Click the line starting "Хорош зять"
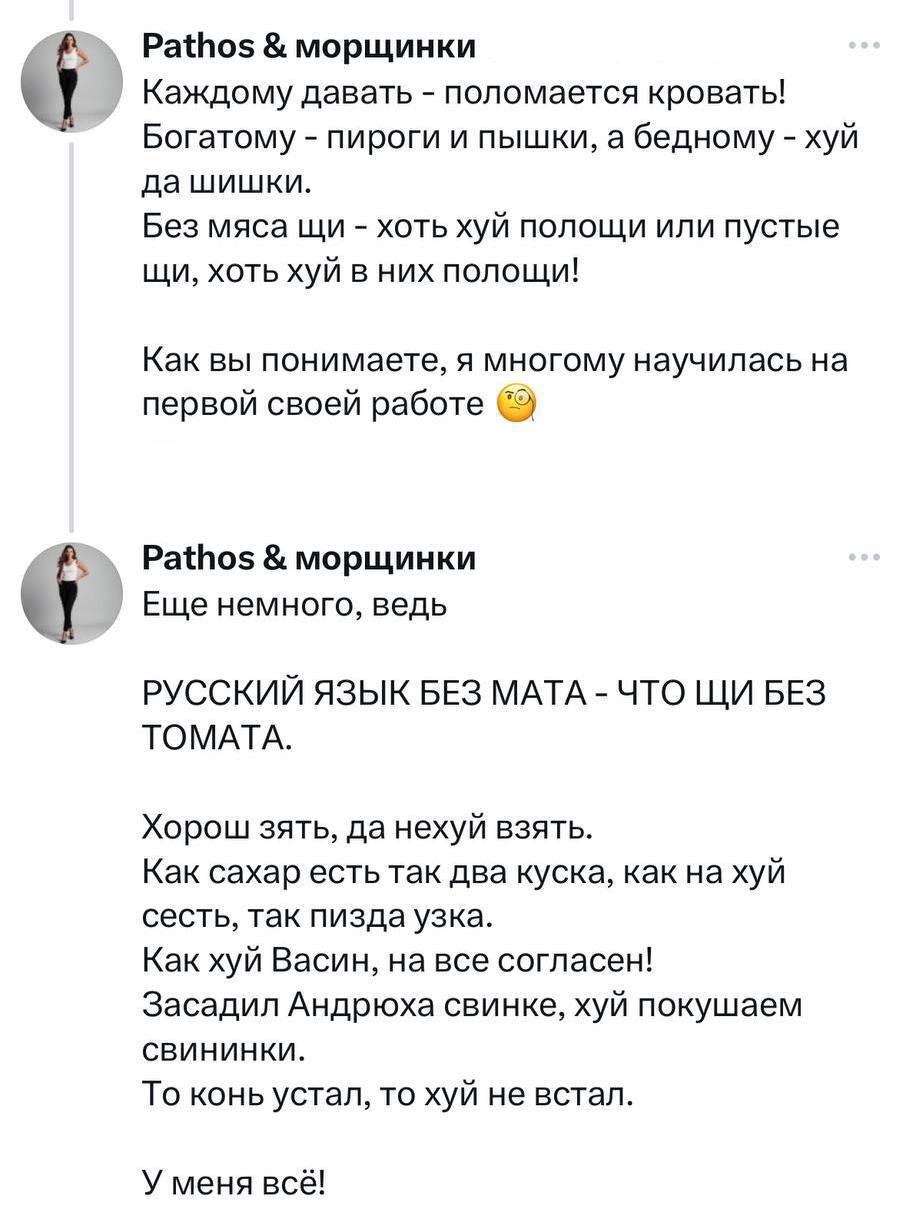 (x=369, y=828)
